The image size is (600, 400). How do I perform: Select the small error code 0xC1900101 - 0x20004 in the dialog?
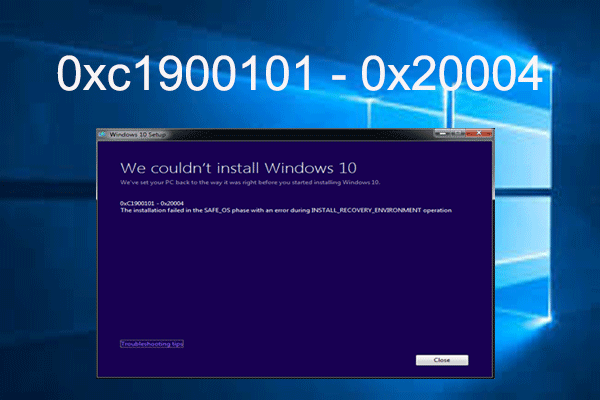[x=152, y=203]
